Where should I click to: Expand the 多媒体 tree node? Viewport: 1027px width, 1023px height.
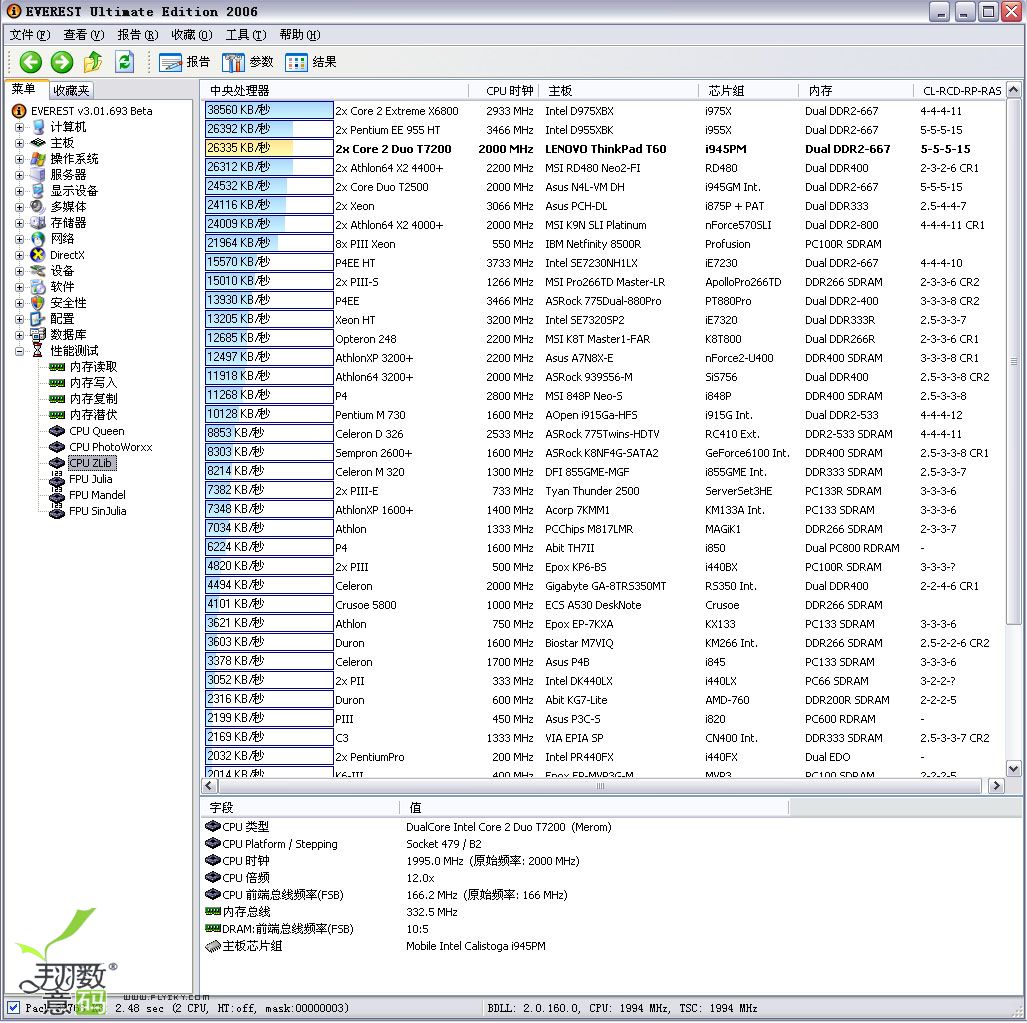point(19,207)
